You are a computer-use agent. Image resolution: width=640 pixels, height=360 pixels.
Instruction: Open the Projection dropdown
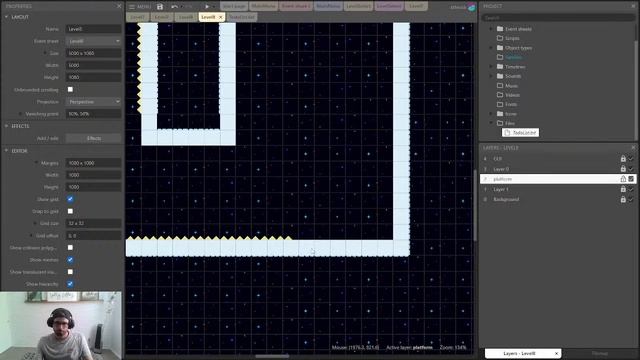(93, 102)
